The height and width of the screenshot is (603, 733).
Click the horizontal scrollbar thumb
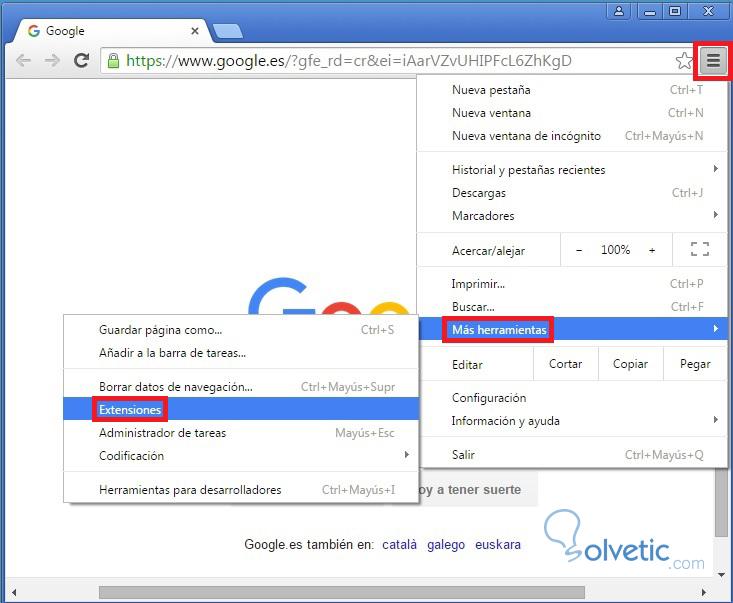(x=342, y=592)
